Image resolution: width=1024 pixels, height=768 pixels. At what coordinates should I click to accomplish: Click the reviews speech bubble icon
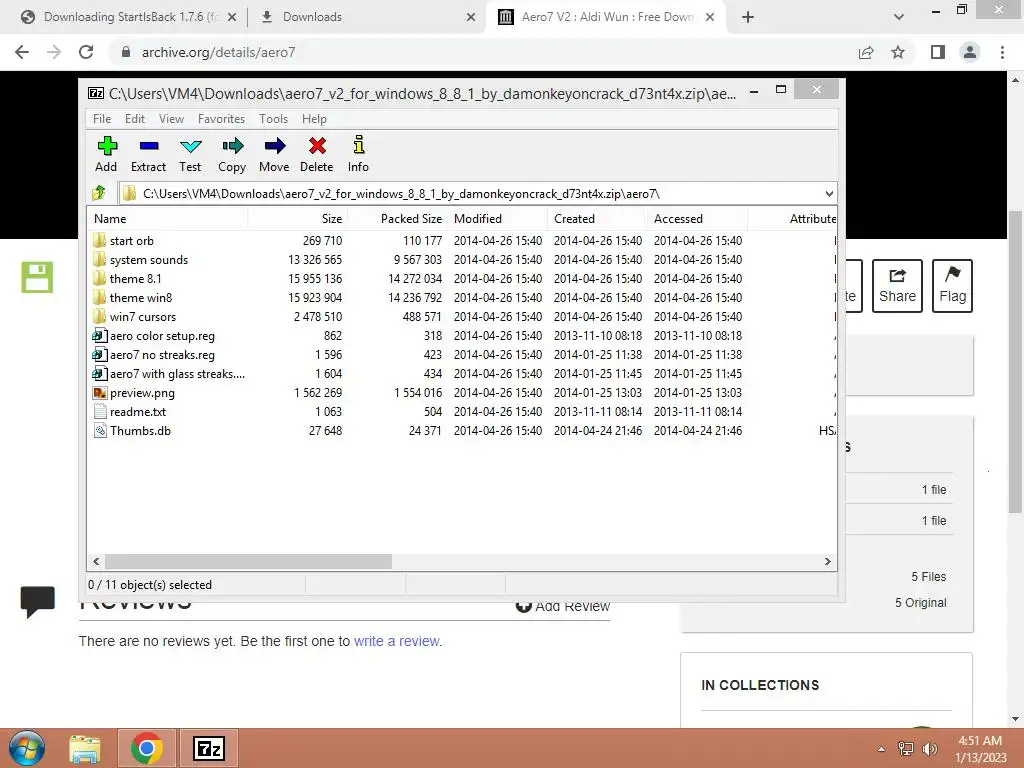37,601
